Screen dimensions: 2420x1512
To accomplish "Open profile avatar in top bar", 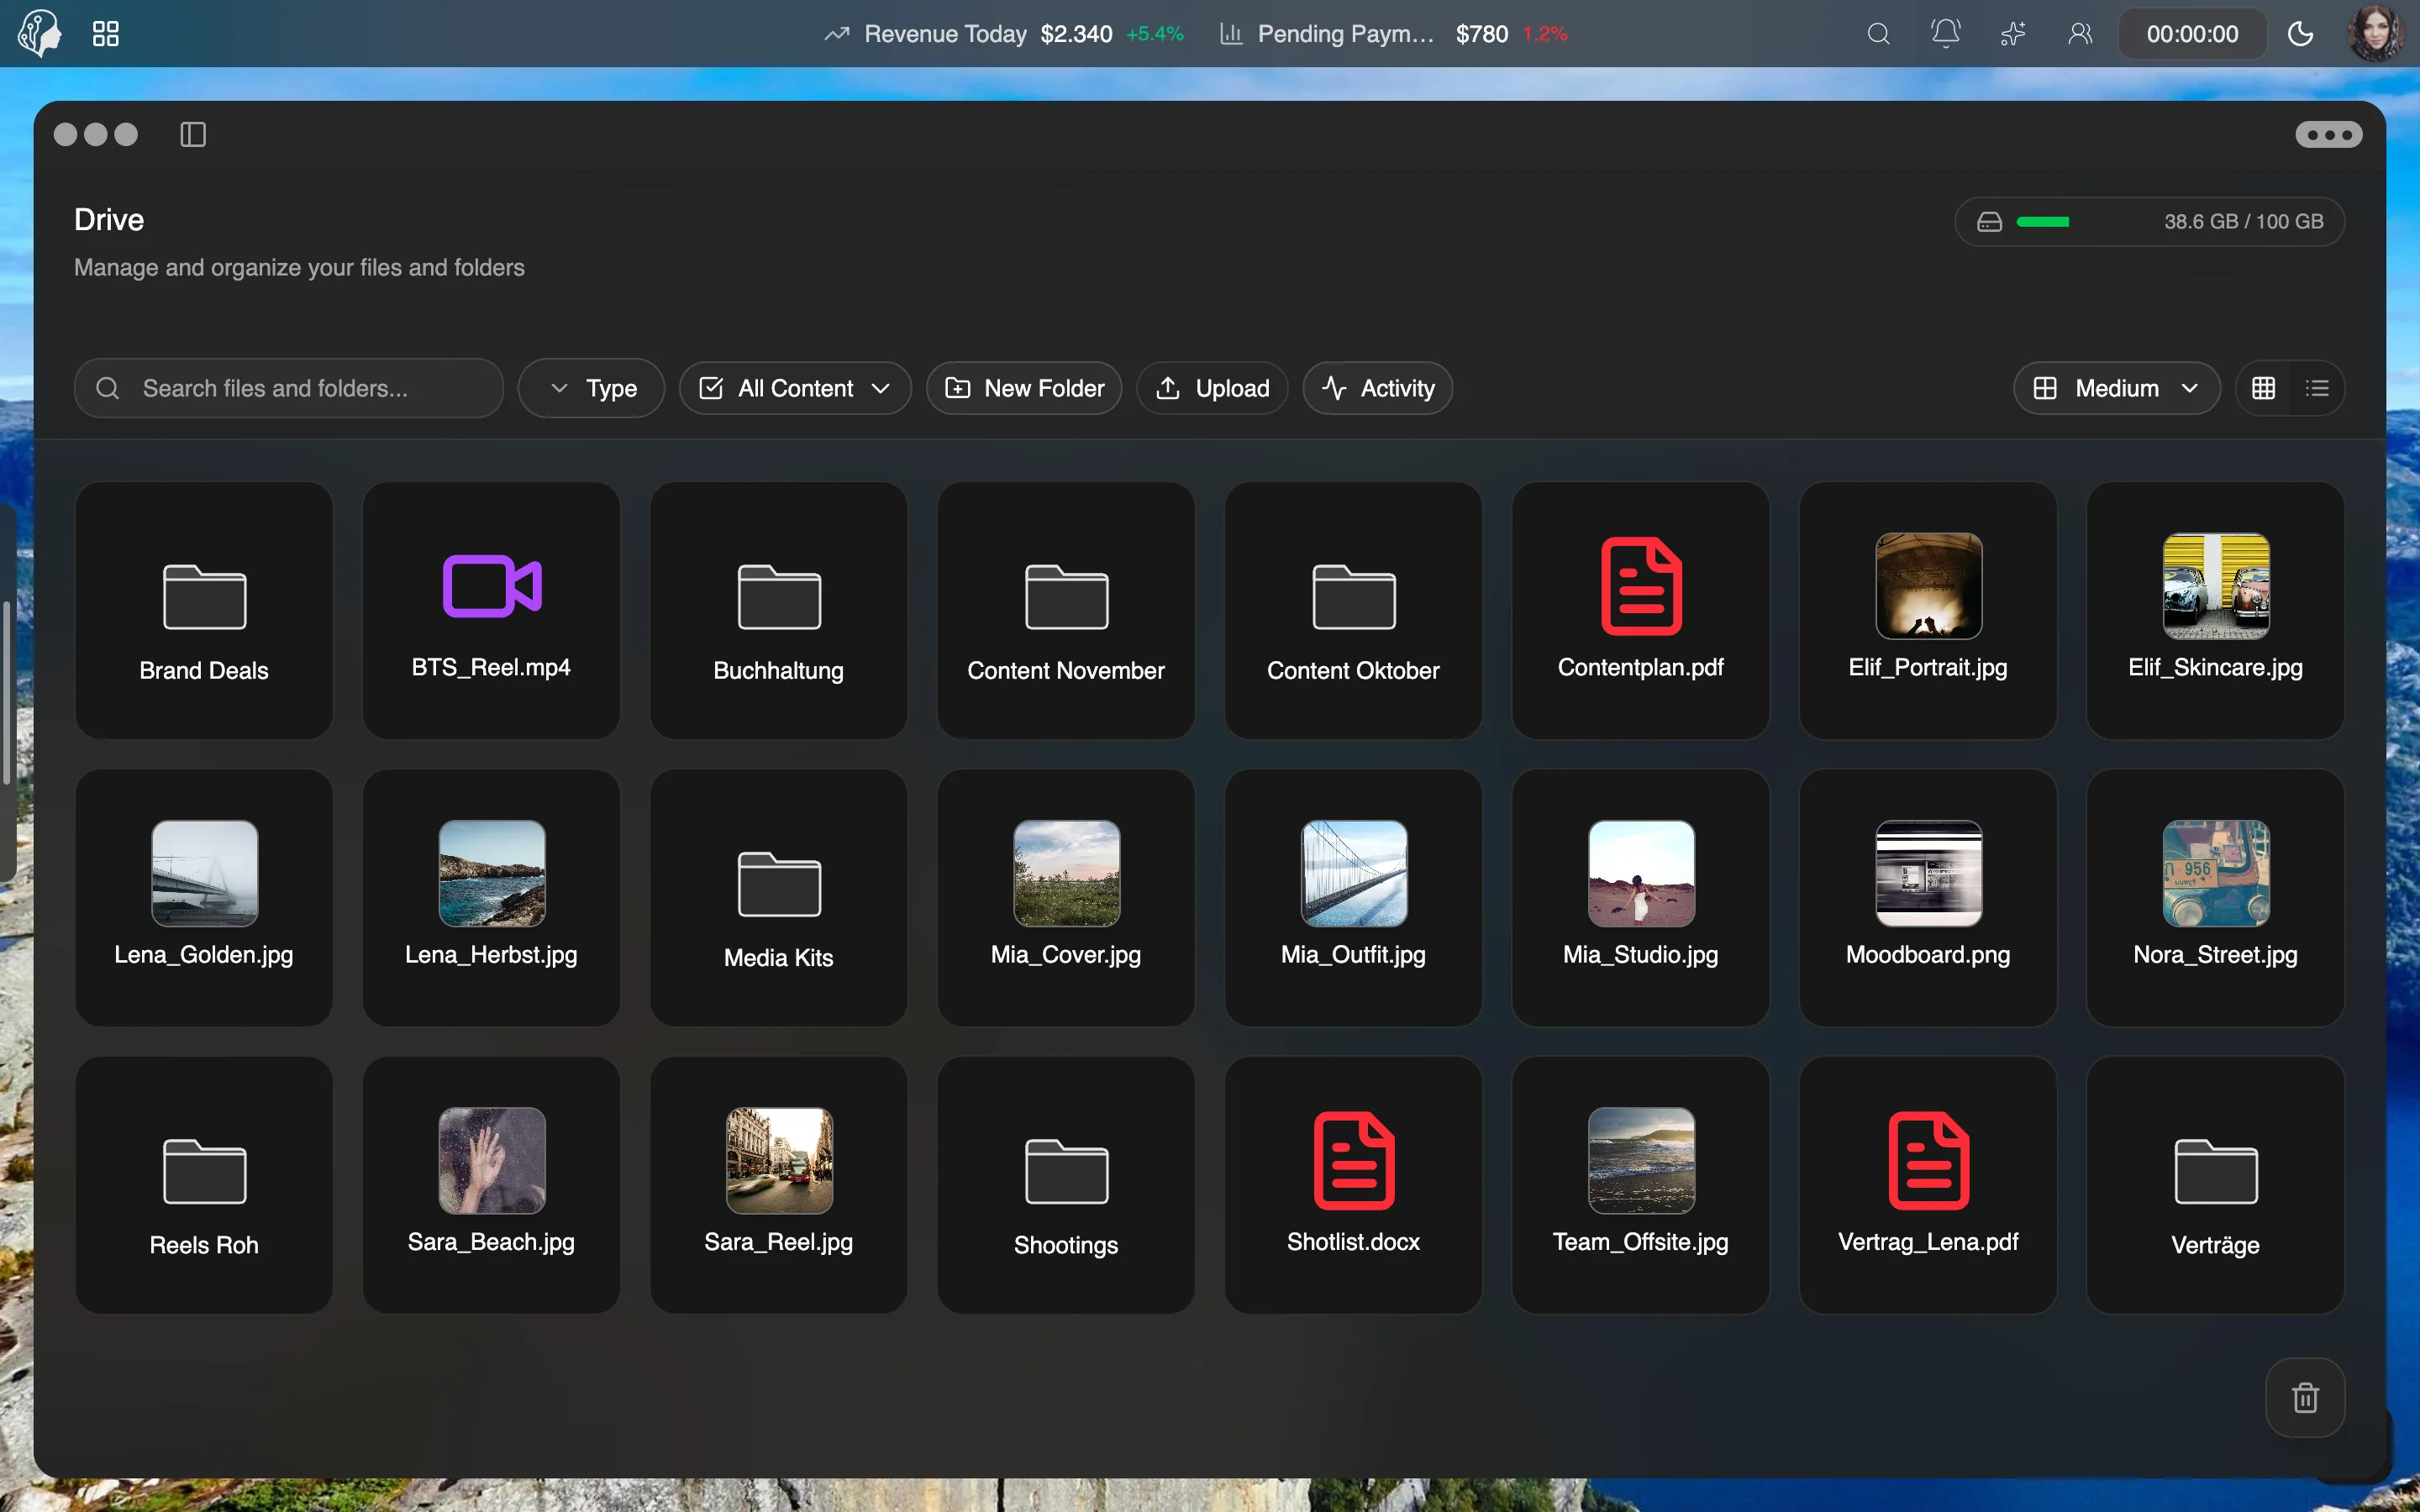I will (x=2376, y=34).
